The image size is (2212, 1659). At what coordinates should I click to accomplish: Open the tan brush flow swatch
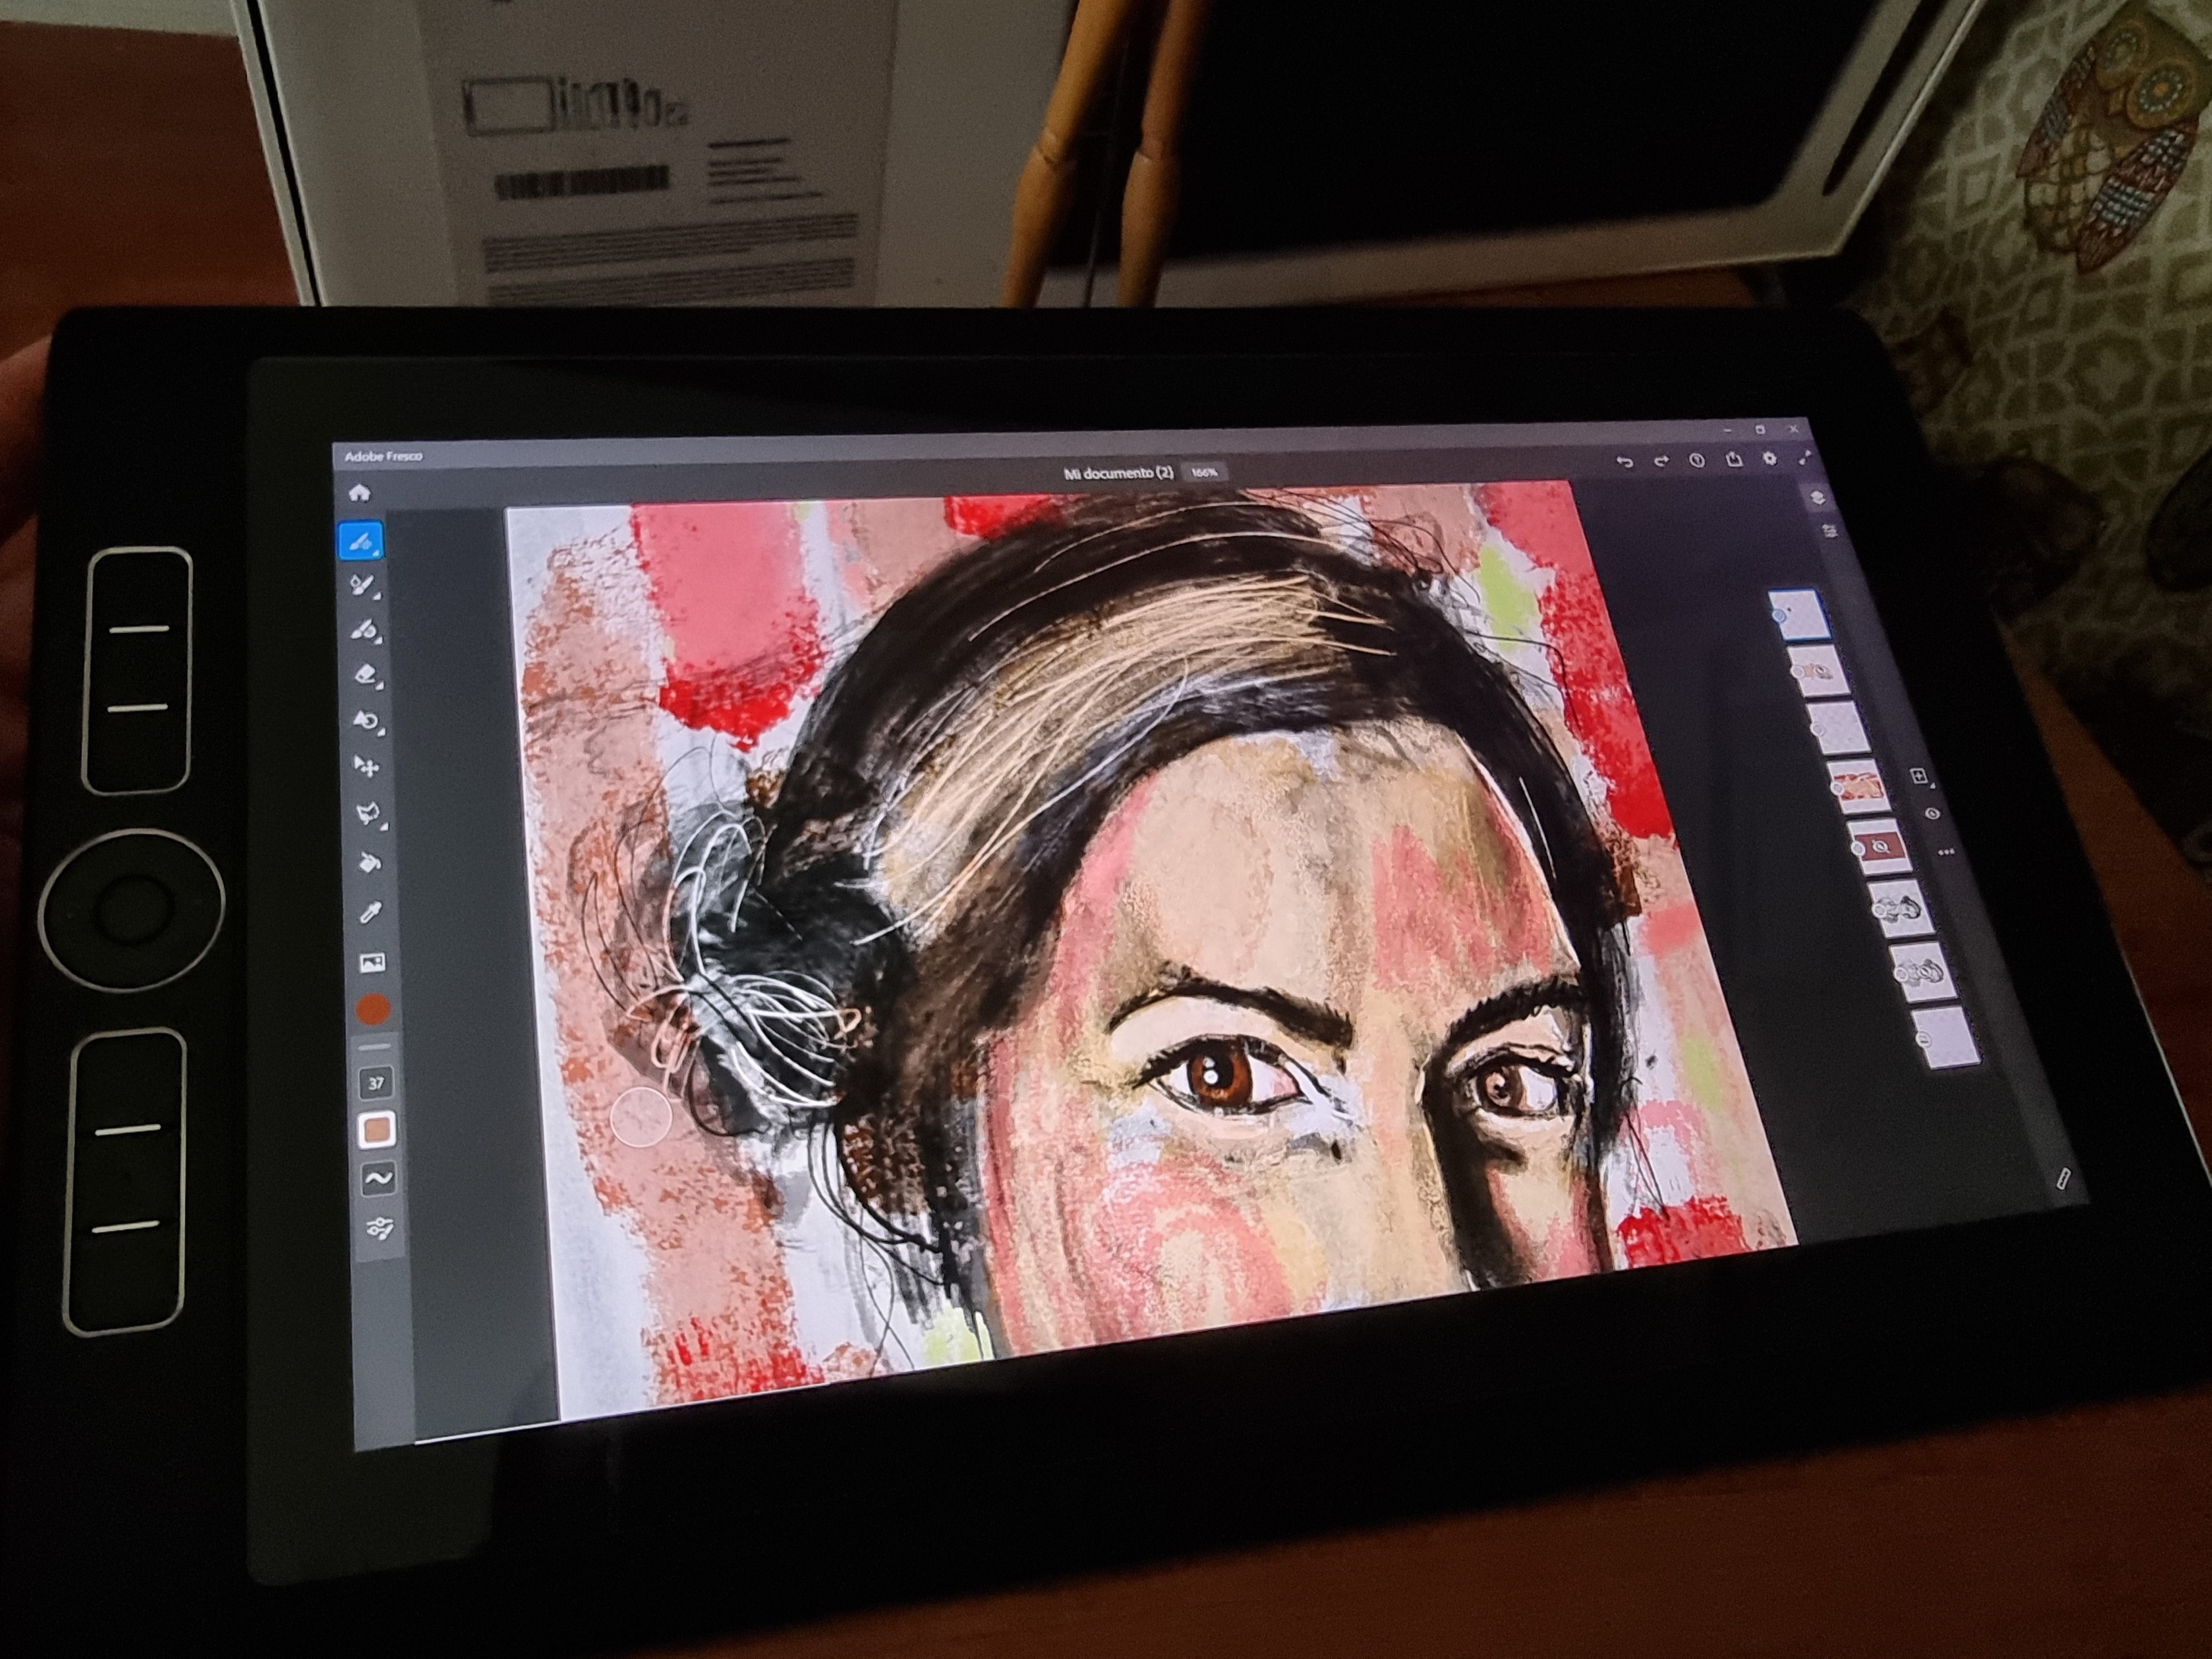[378, 1131]
